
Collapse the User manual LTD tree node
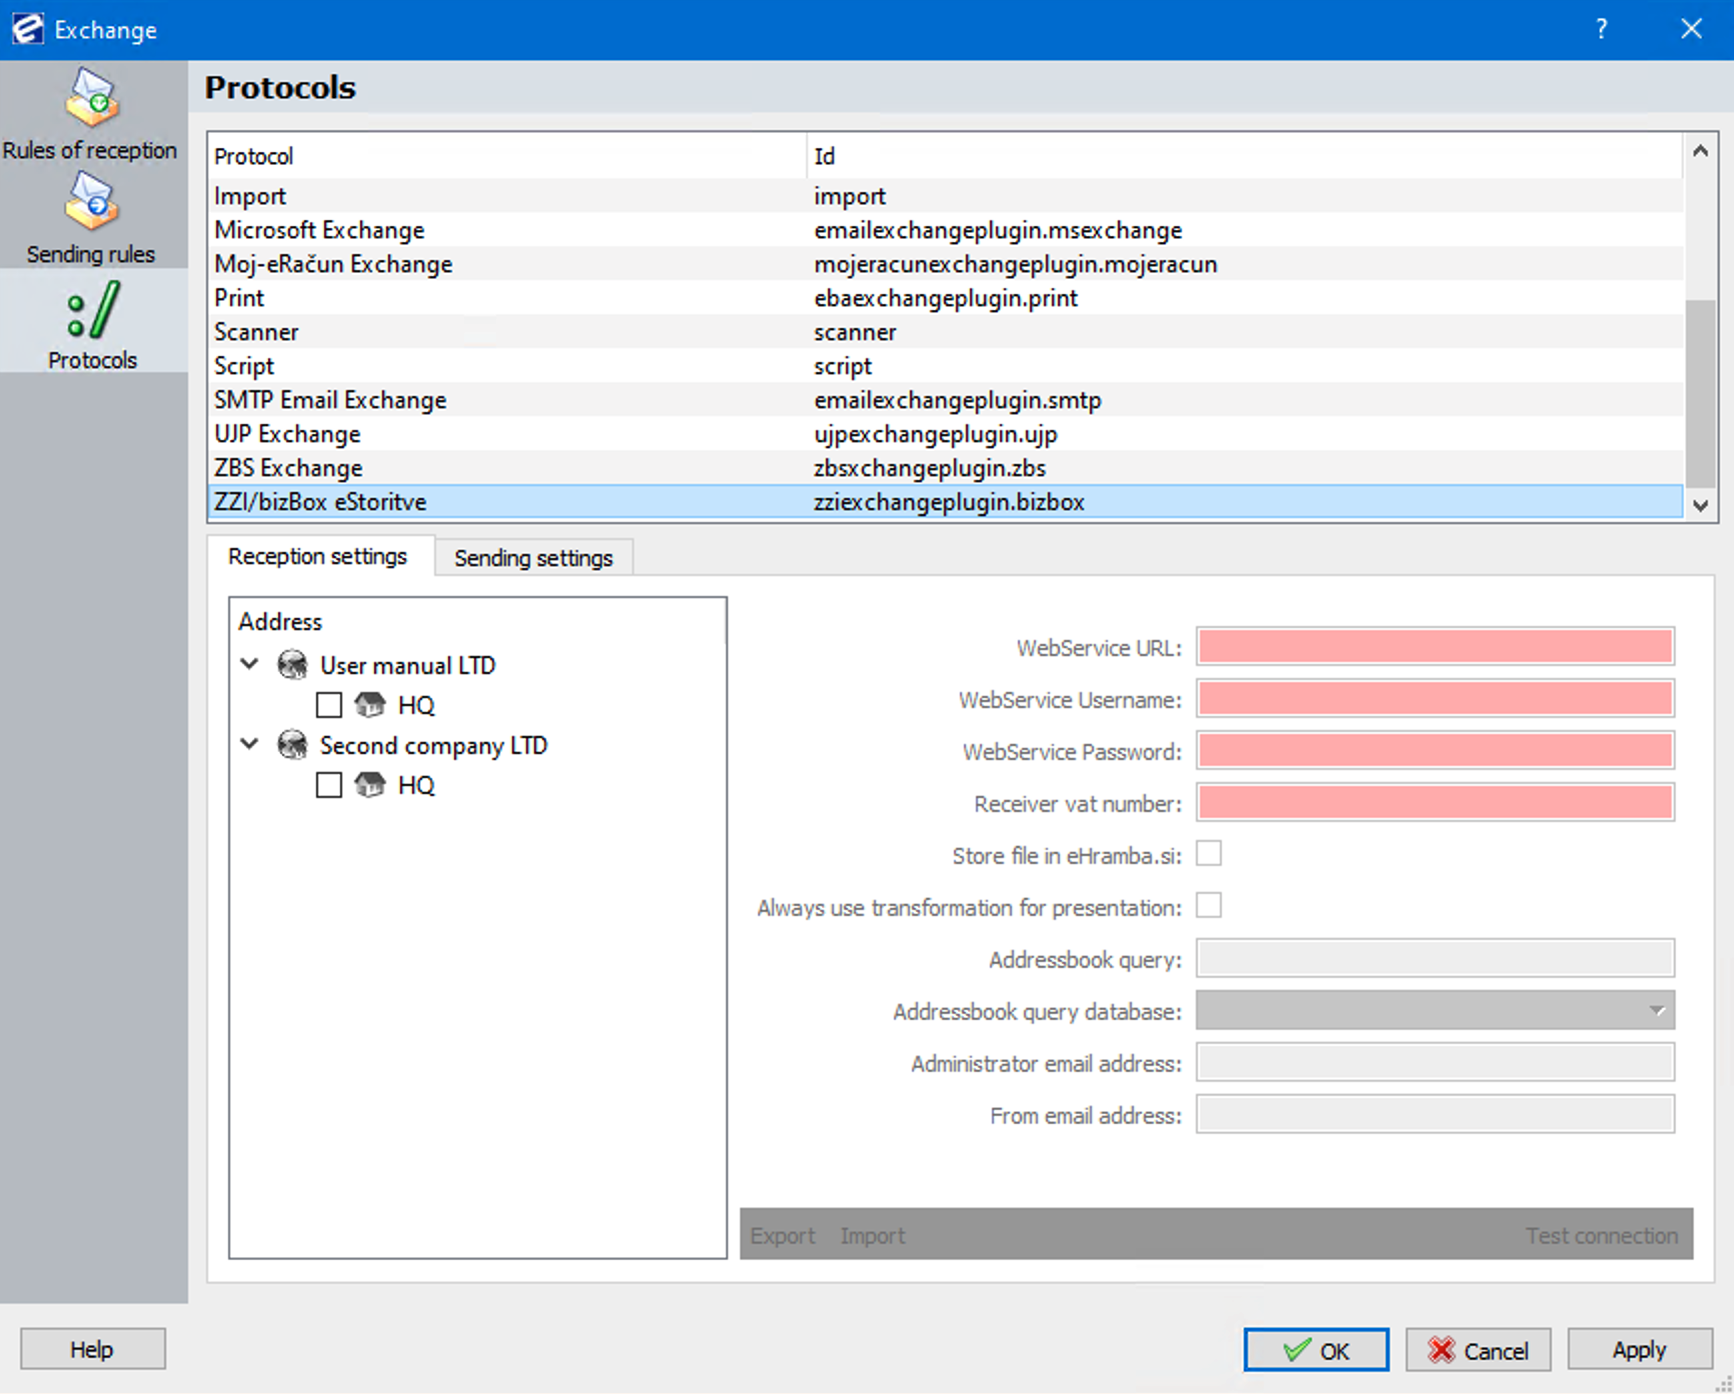250,664
